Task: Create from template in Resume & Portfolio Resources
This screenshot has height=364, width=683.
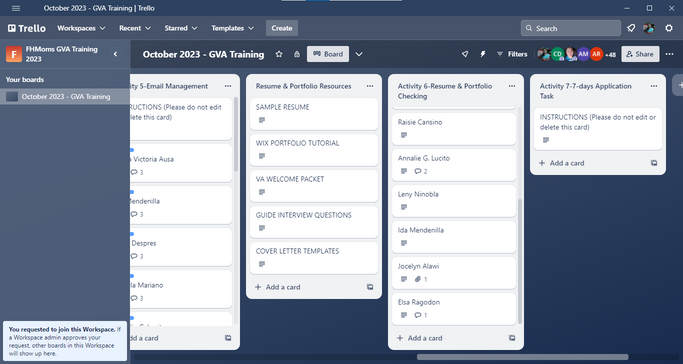Action: pos(370,287)
